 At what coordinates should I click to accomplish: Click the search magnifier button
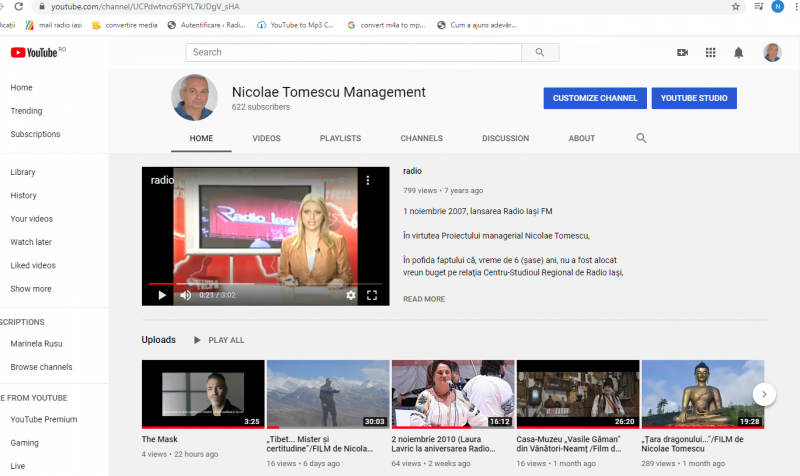coord(540,52)
